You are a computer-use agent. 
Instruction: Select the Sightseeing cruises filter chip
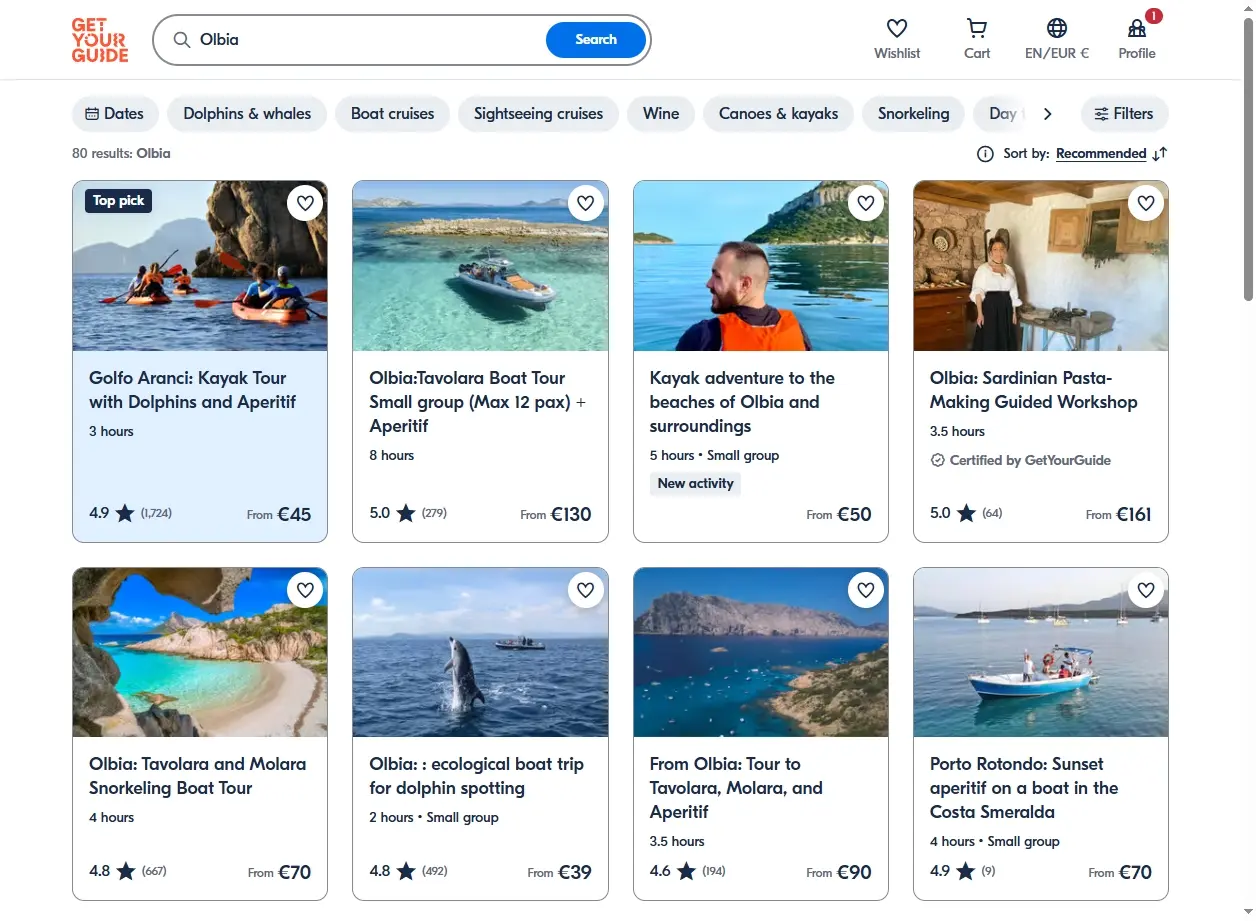(x=539, y=114)
